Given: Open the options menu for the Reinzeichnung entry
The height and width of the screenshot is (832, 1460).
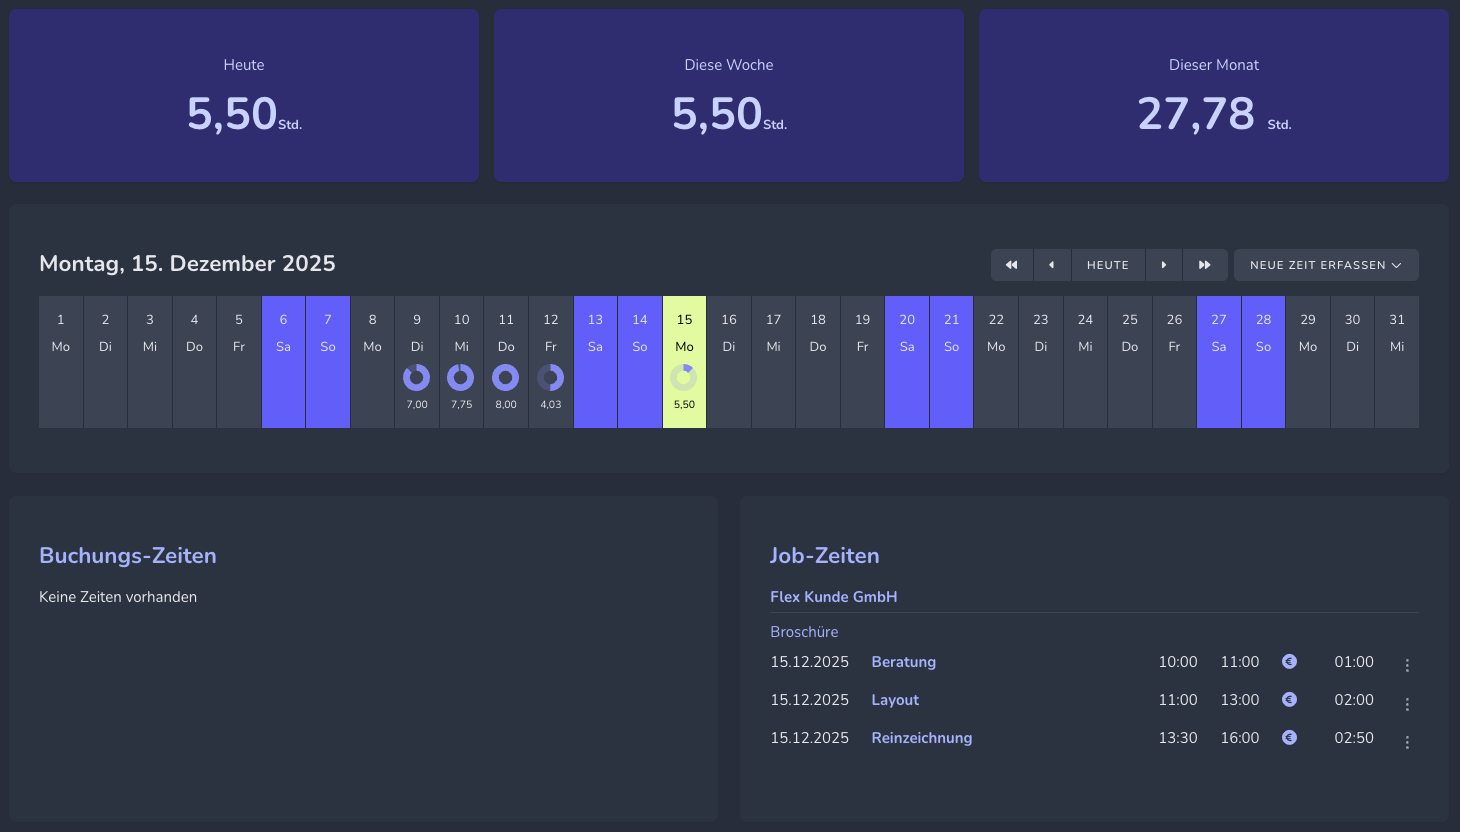Looking at the screenshot, I should [1407, 740].
